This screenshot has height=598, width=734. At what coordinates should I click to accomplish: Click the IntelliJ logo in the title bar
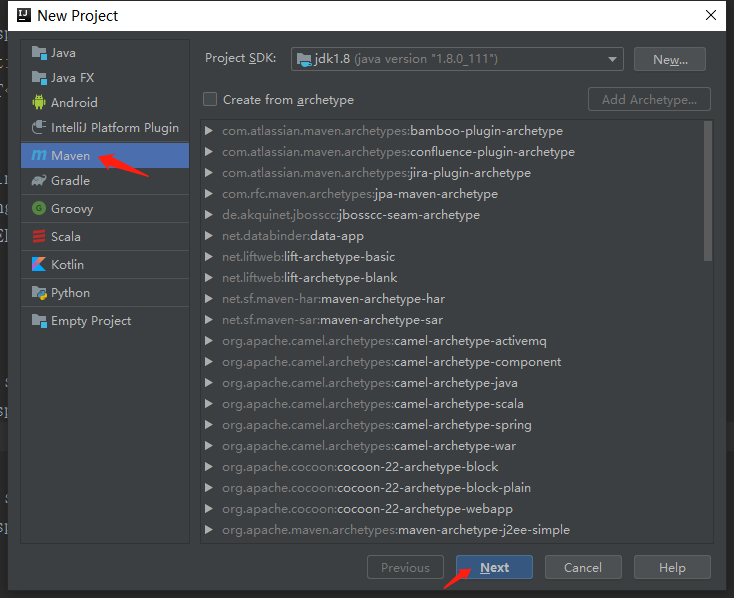pyautogui.click(x=24, y=15)
